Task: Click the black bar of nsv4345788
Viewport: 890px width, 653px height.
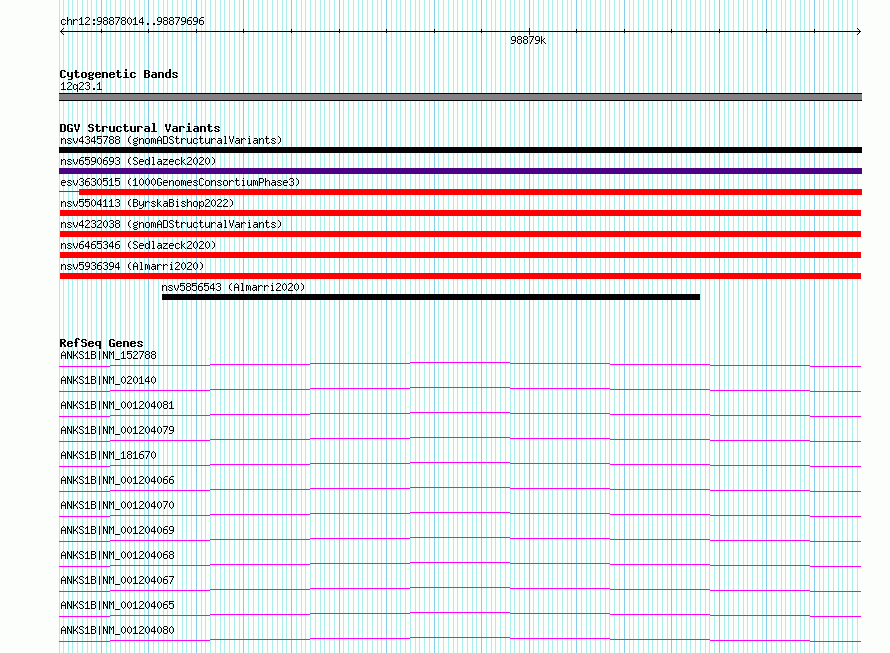Action: point(460,150)
